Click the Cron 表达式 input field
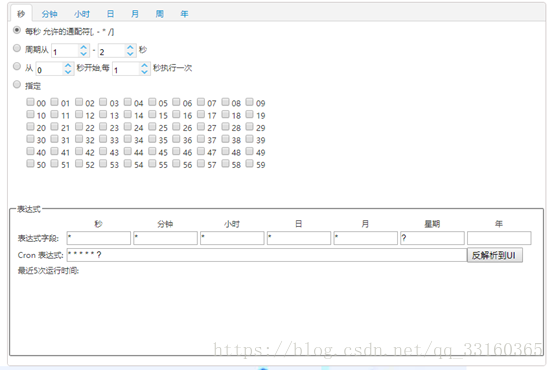Viewport: 554px width, 370px height. coord(267,255)
